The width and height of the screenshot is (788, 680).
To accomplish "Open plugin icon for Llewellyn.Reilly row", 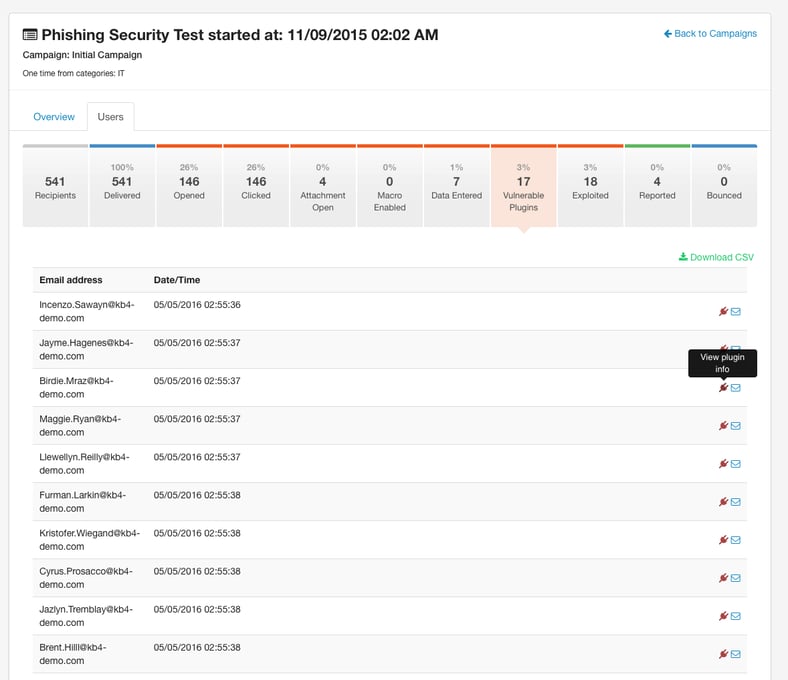I will click(723, 464).
